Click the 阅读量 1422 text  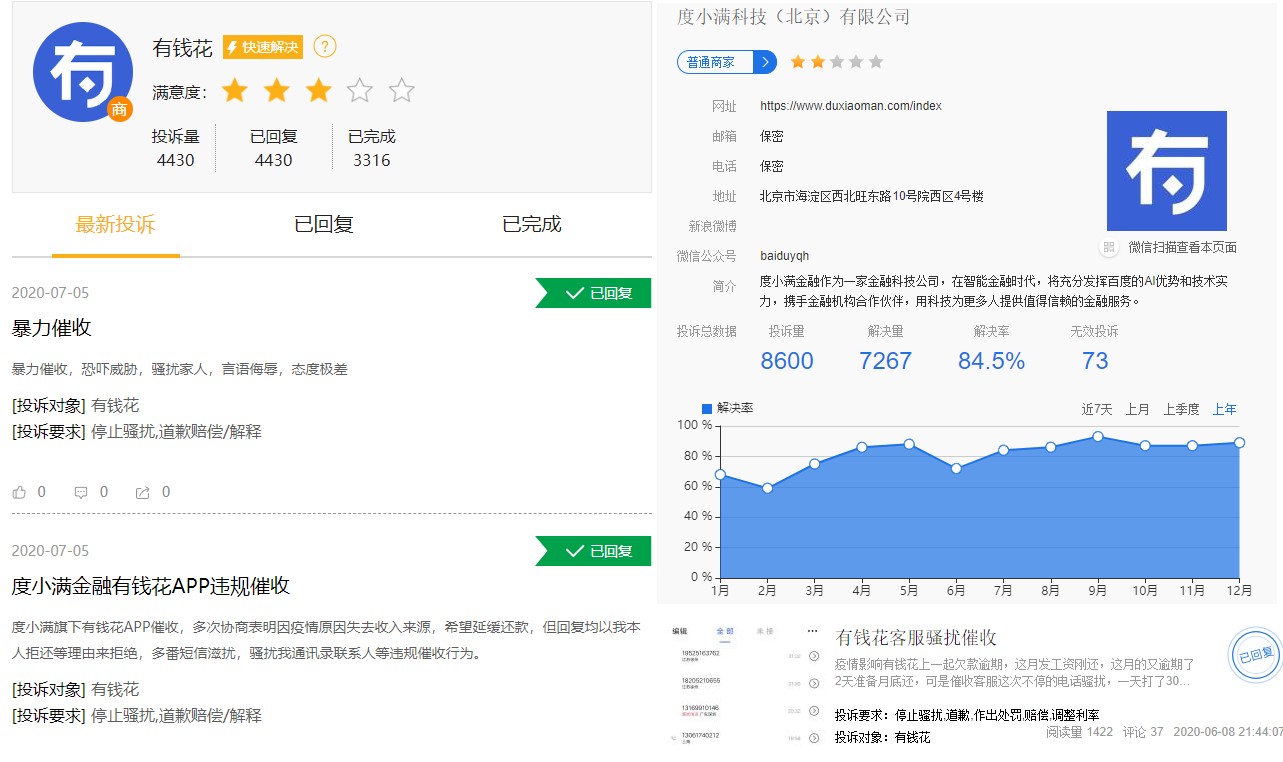[x=1079, y=732]
